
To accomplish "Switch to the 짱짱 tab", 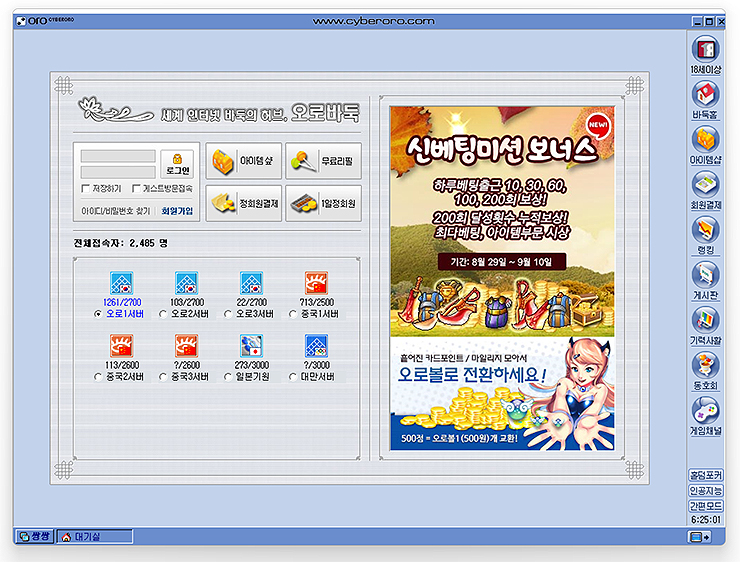I will [x=35, y=537].
